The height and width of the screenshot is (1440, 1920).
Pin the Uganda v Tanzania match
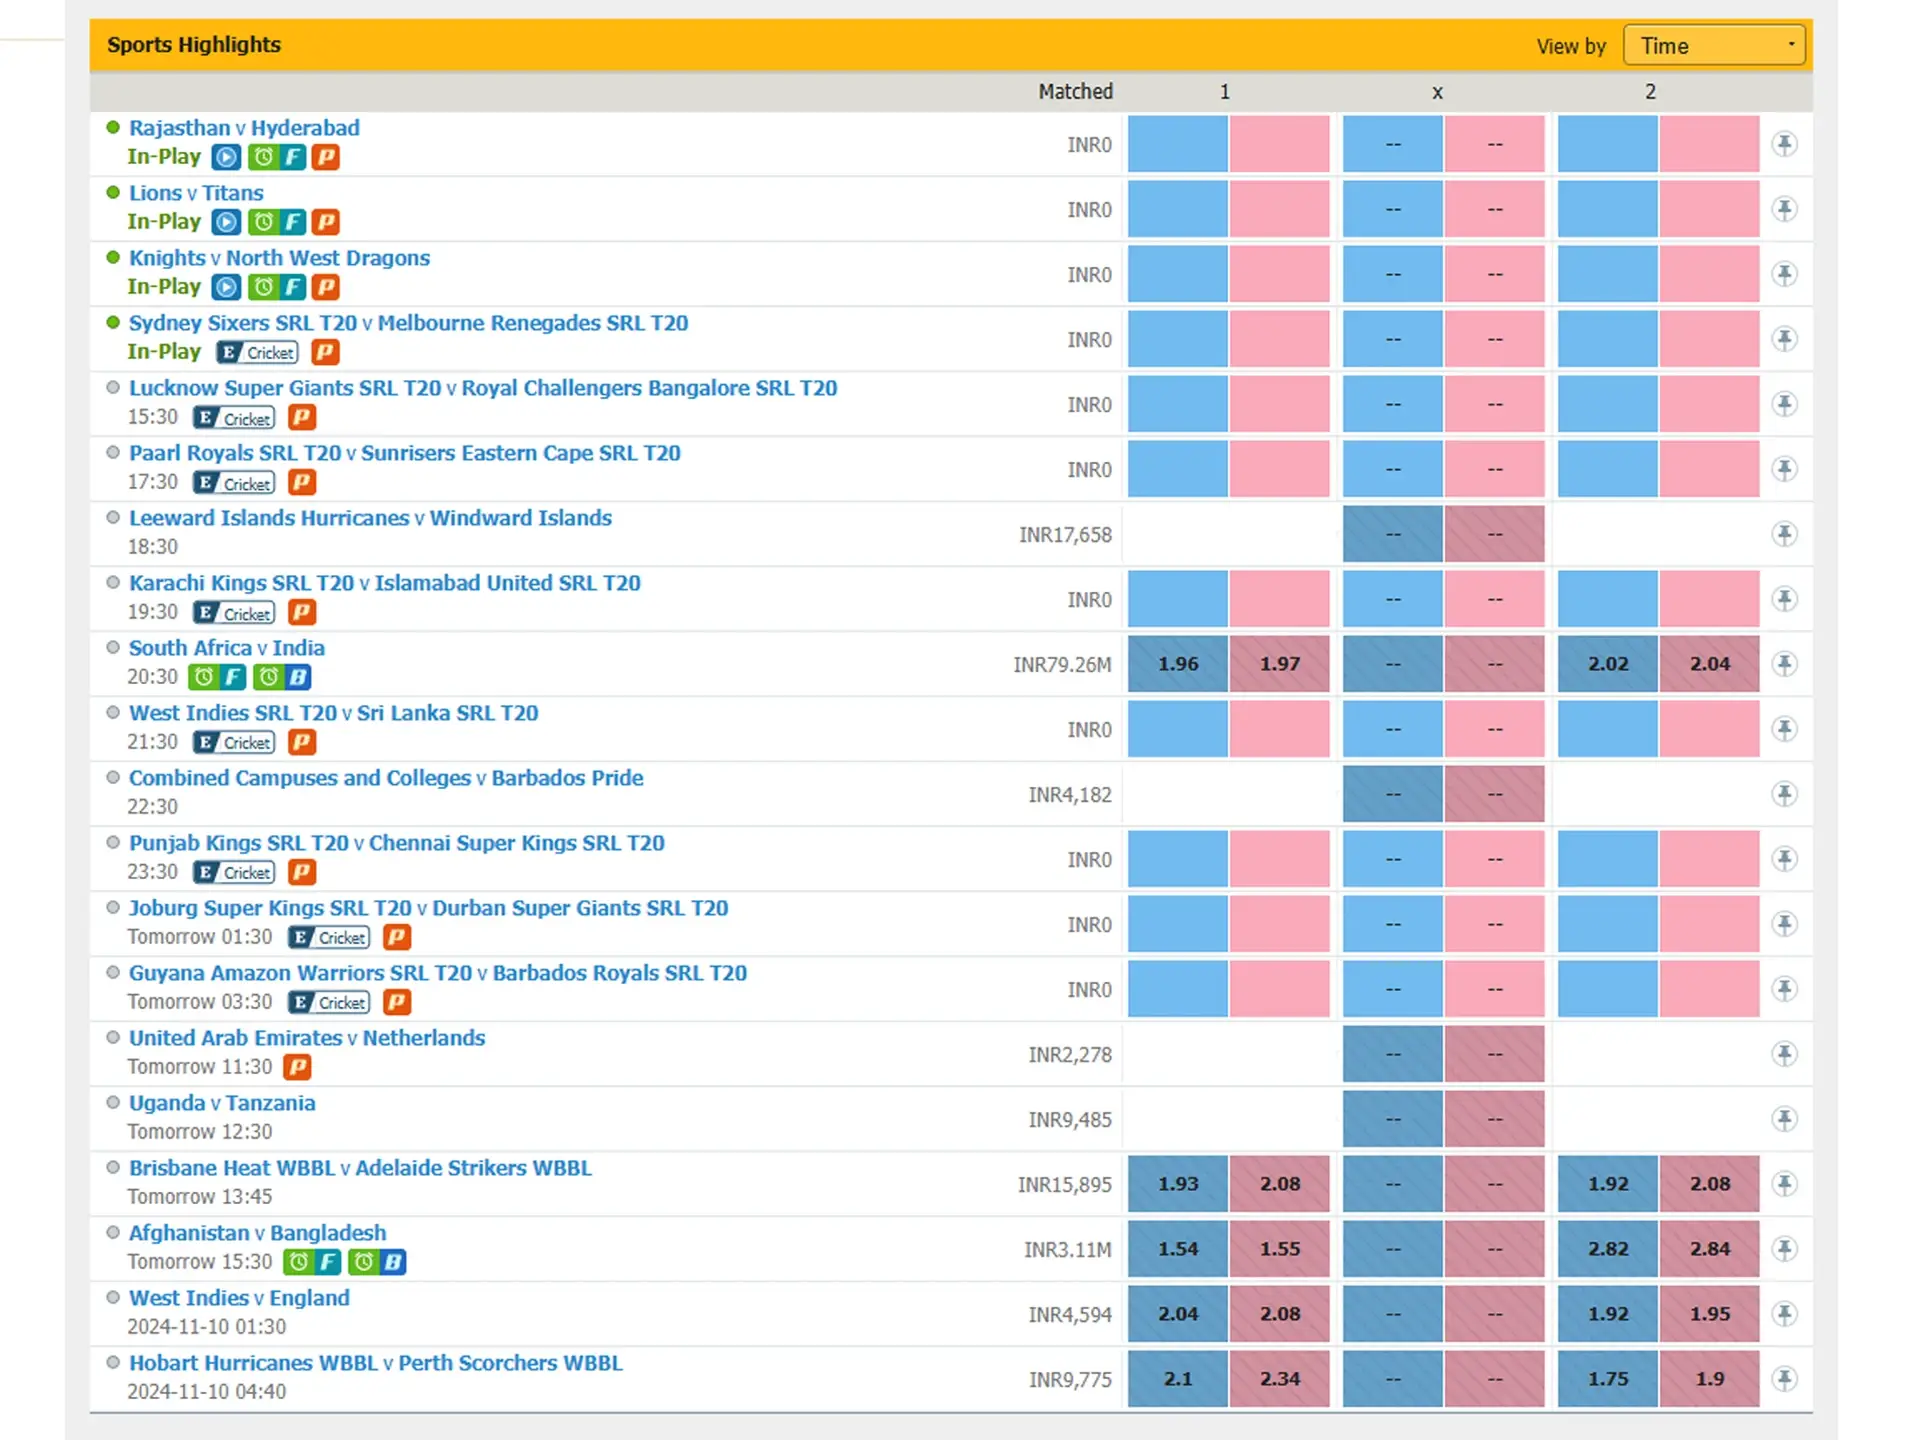click(1785, 1119)
